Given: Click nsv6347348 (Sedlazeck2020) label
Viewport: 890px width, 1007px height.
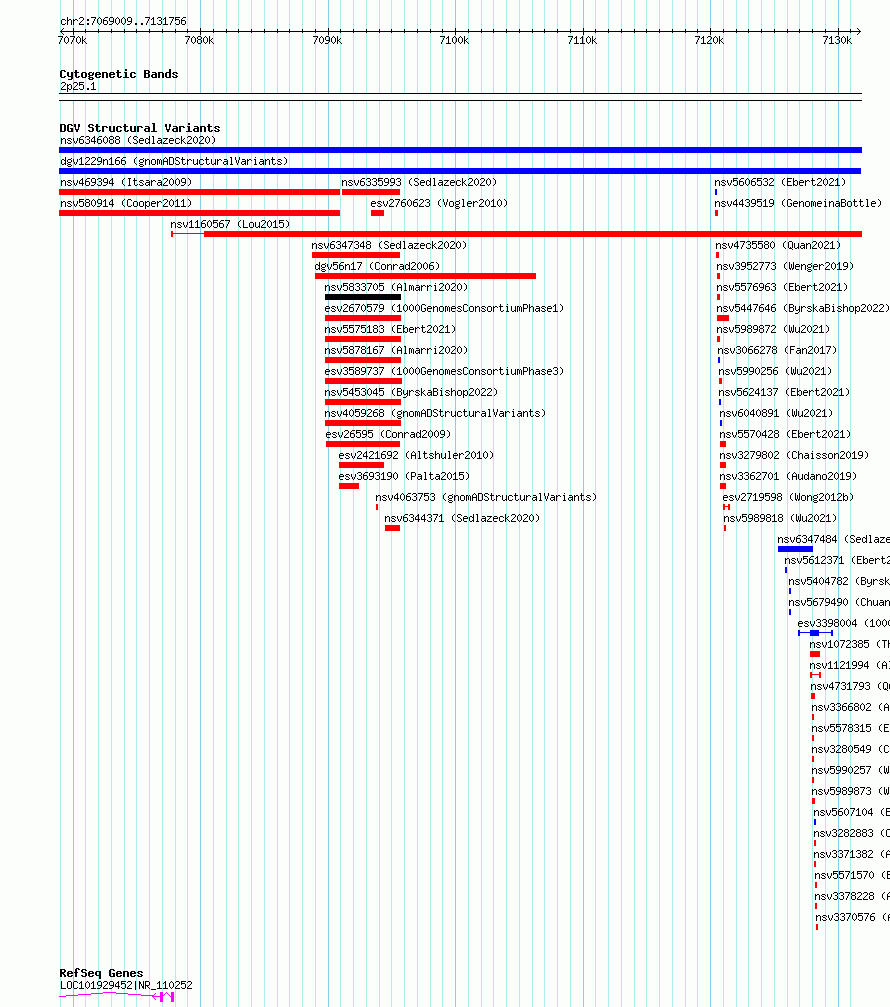Looking at the screenshot, I should click(389, 245).
